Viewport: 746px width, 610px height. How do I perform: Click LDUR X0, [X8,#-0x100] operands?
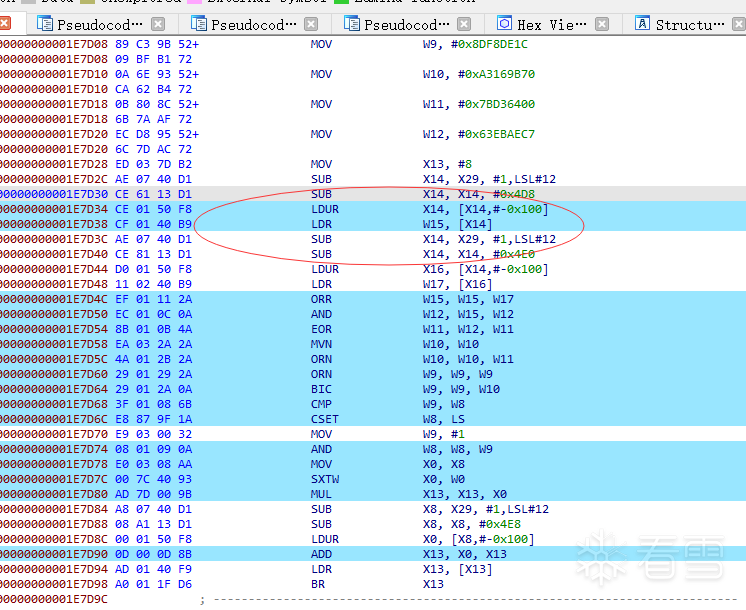pos(479,539)
